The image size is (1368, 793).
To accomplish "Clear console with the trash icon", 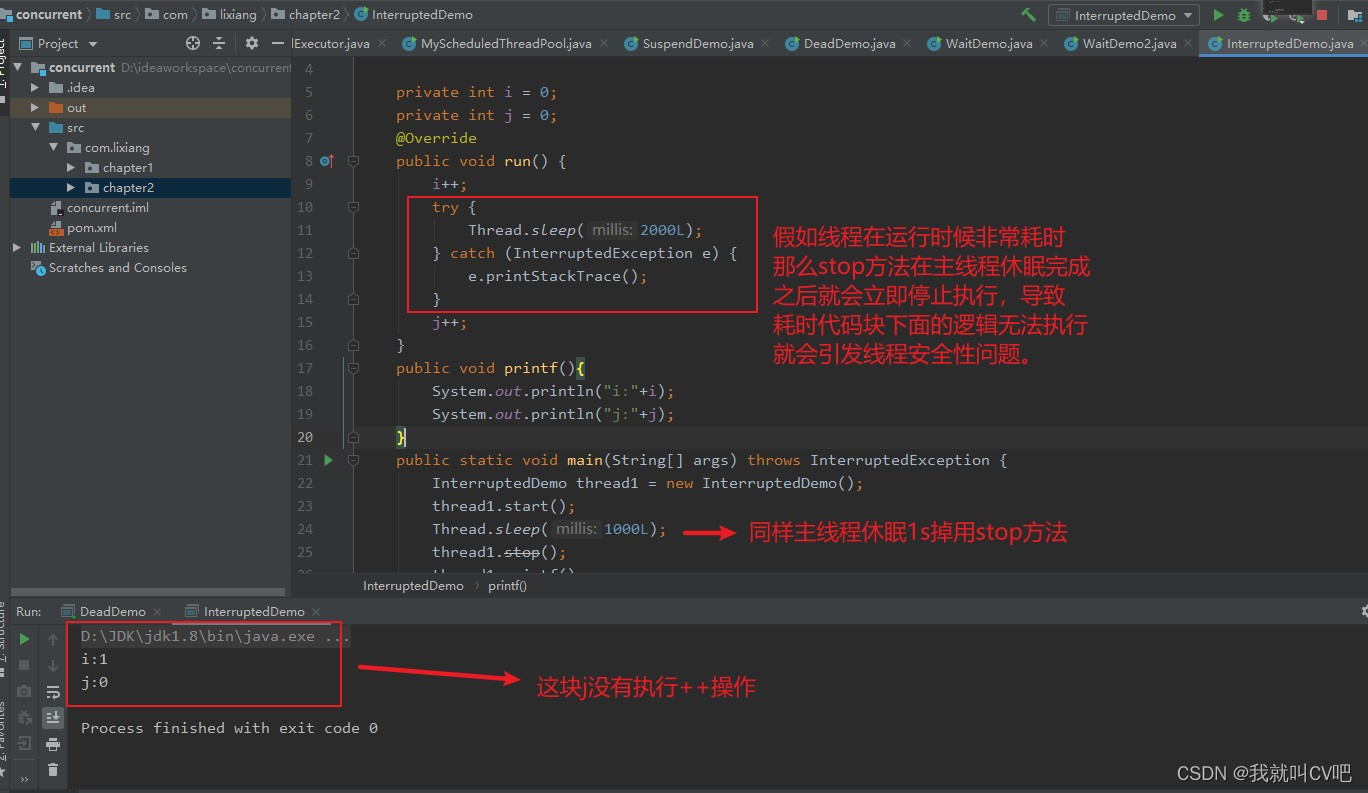I will [53, 769].
